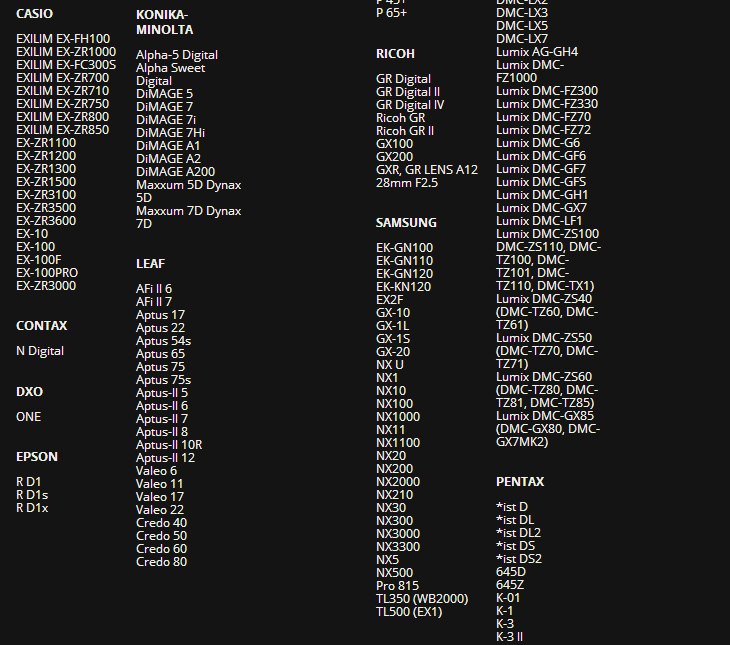Viewport: 730px width, 645px height.
Task: Click the KONIKA-MINOLTA heading
Action: (x=164, y=22)
